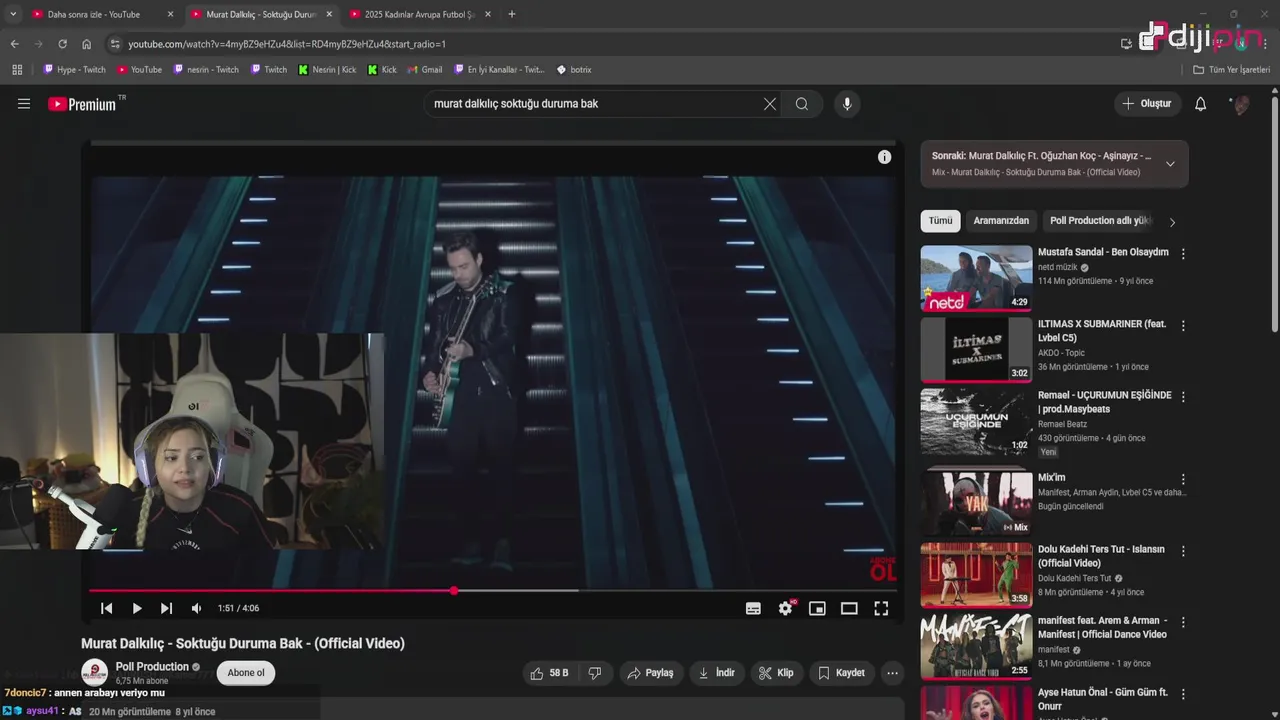Select the Tümü filter chip
Image resolution: width=1280 pixels, height=720 pixels.
click(x=940, y=221)
